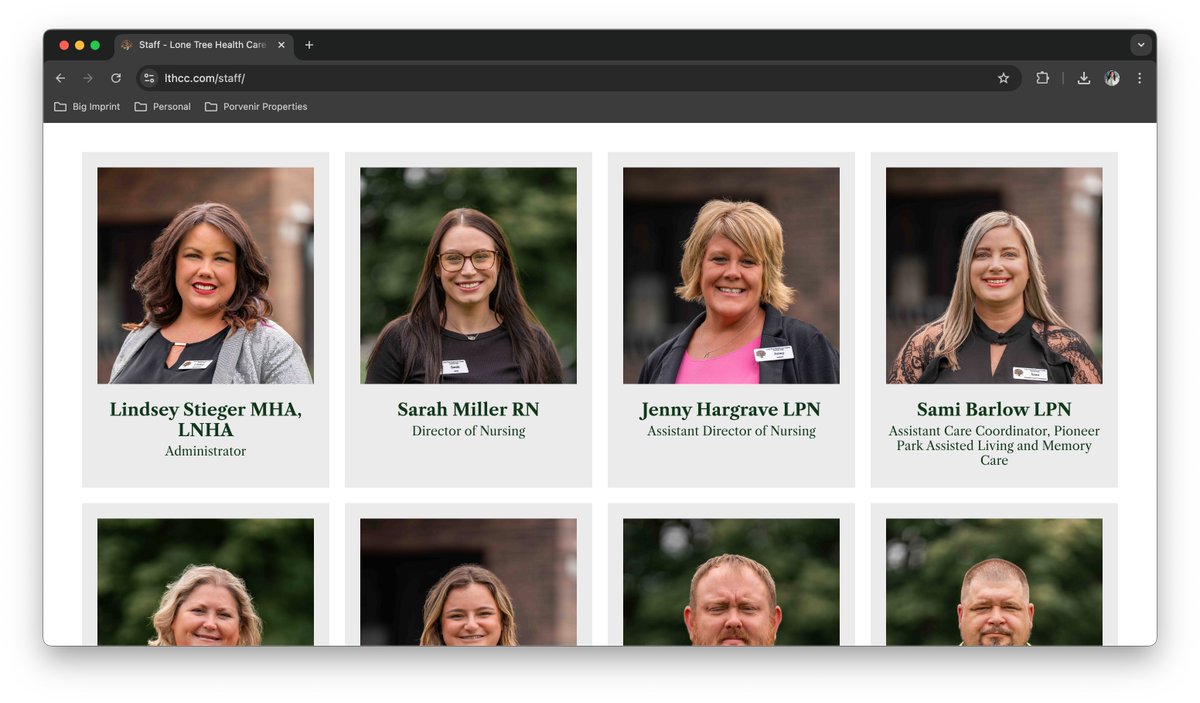Click the Director of Nursing title
The width and height of the screenshot is (1200, 703).
point(468,431)
